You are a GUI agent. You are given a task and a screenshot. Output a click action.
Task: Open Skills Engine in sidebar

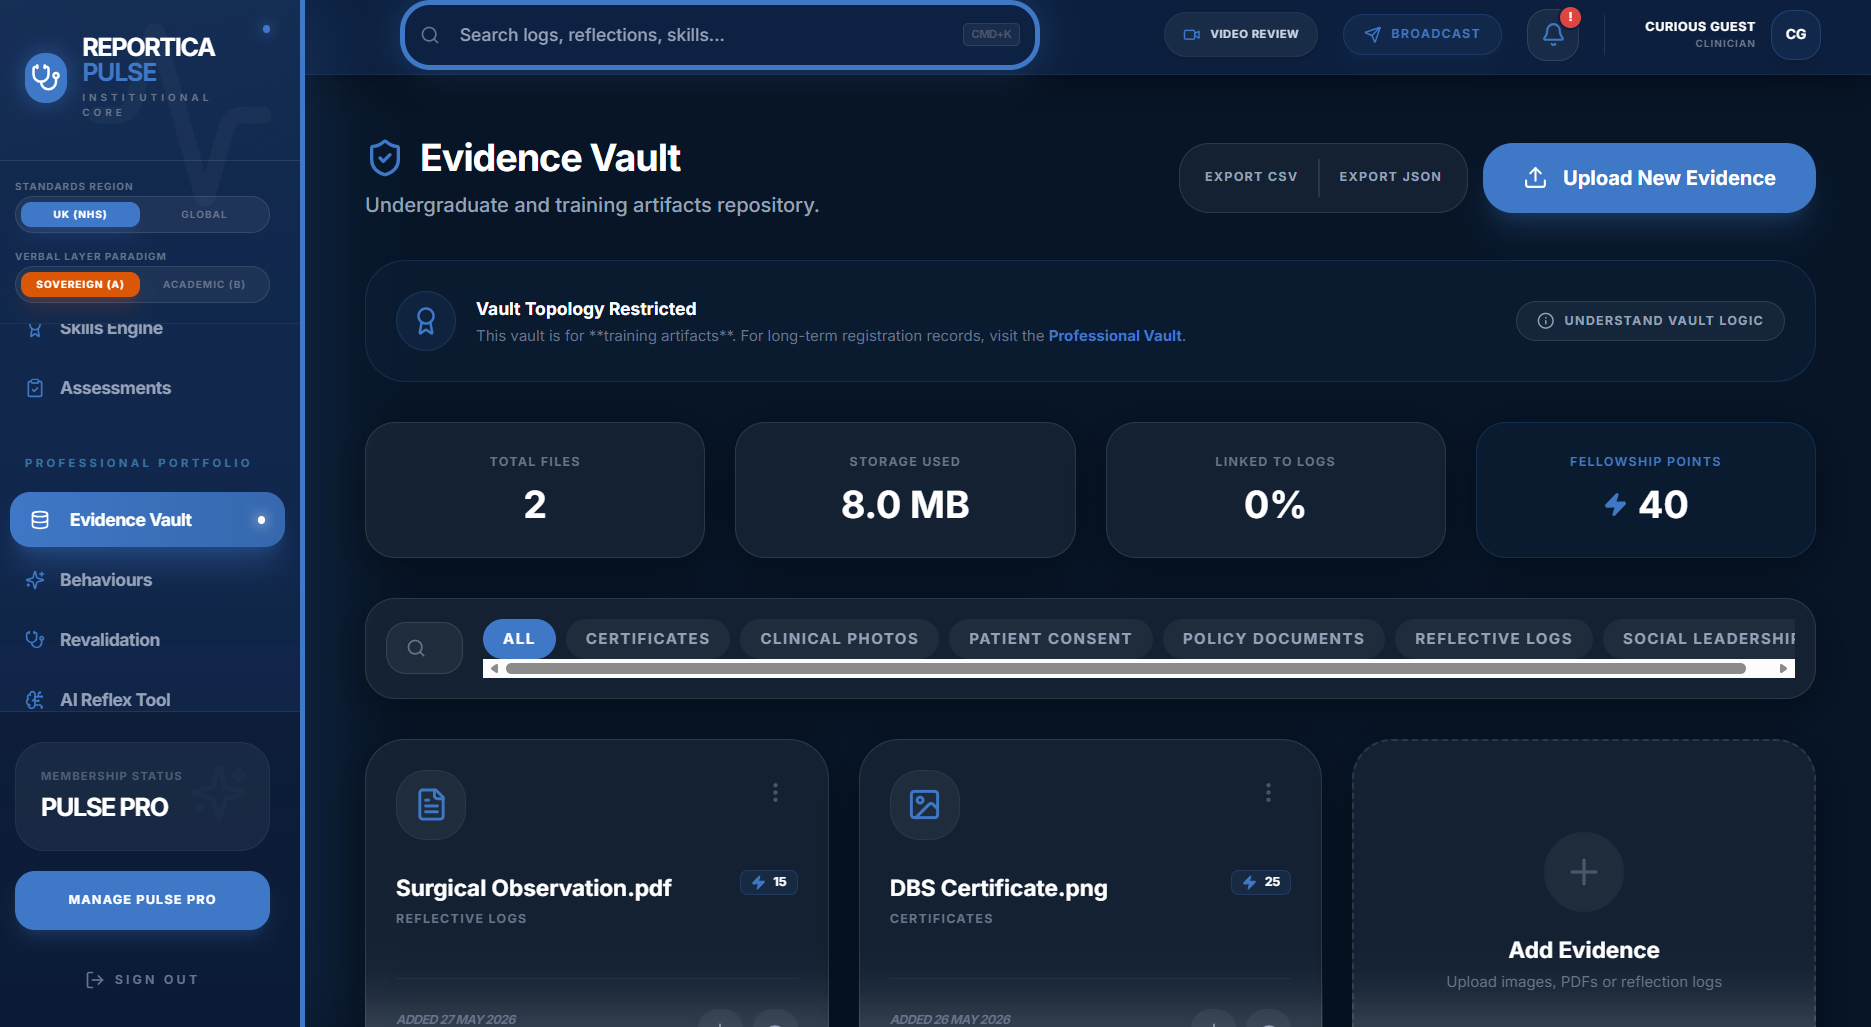[x=111, y=329]
